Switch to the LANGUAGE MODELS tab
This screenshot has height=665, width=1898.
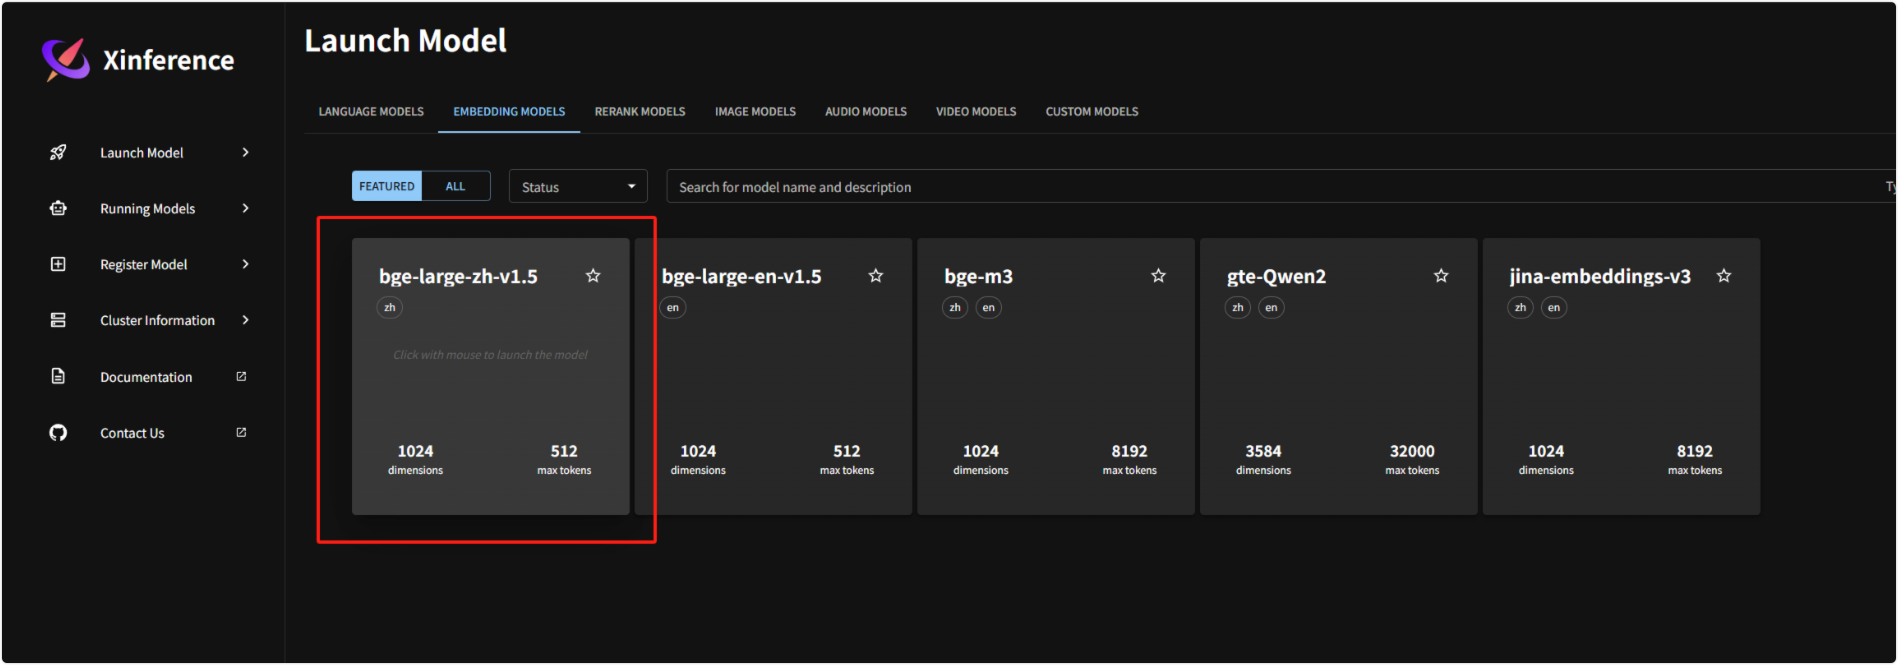pyautogui.click(x=371, y=112)
